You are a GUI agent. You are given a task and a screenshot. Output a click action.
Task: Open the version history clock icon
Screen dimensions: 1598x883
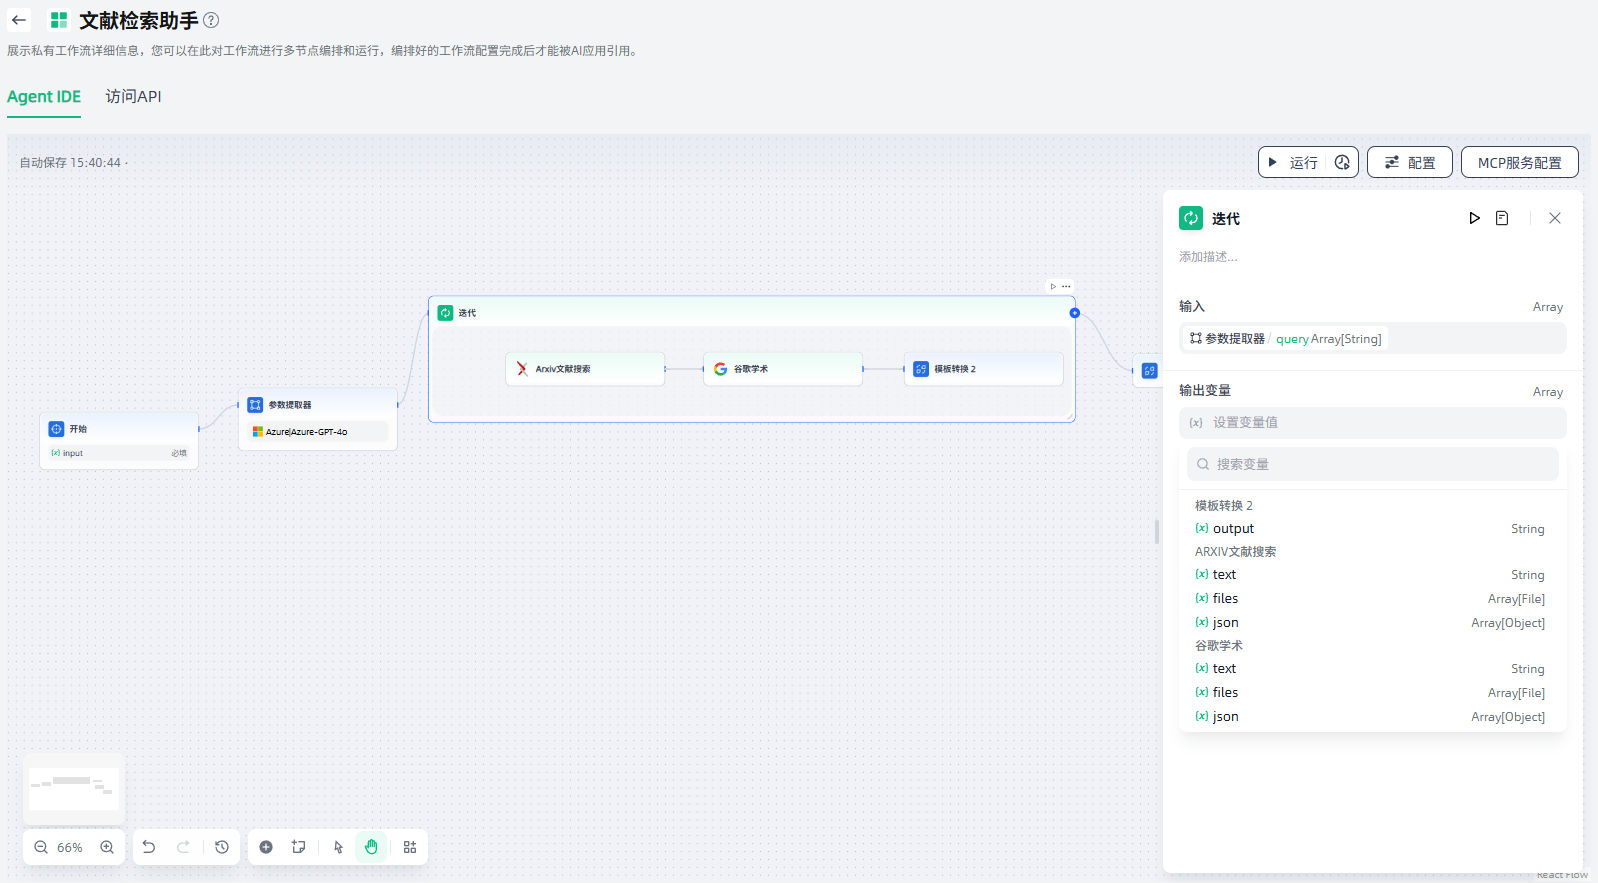coord(222,847)
